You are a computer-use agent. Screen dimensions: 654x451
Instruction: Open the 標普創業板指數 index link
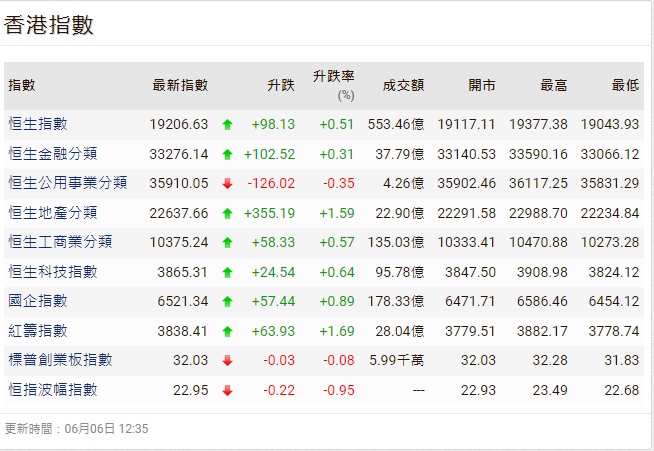60,360
